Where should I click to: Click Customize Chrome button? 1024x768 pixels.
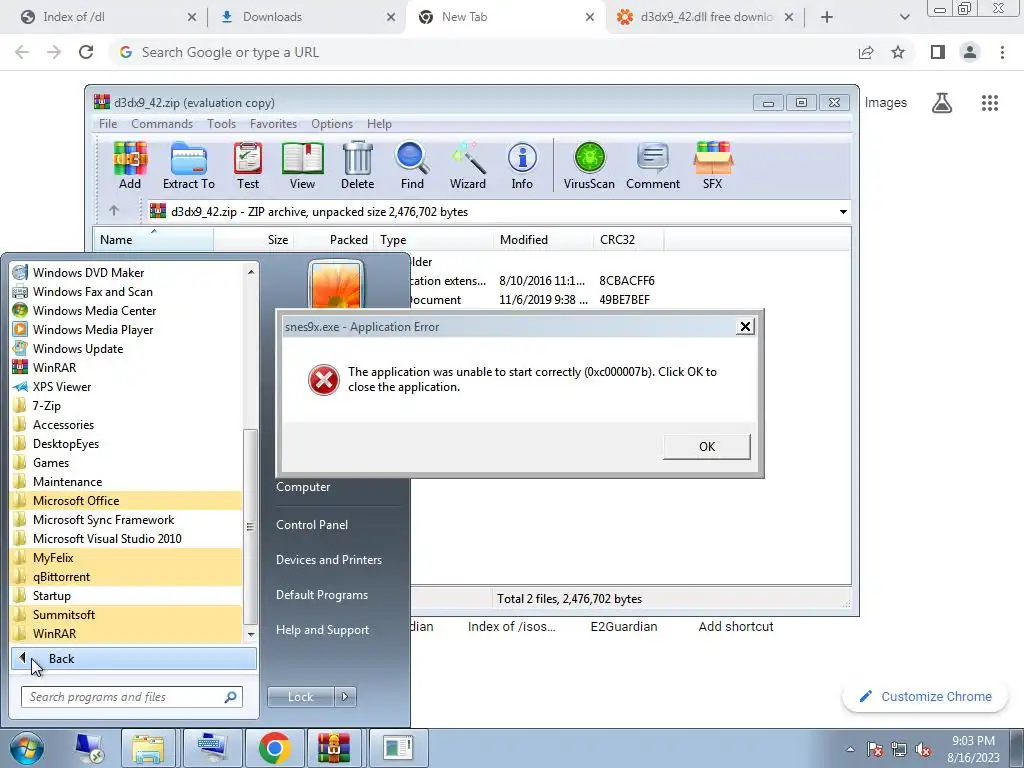pyautogui.click(x=925, y=697)
